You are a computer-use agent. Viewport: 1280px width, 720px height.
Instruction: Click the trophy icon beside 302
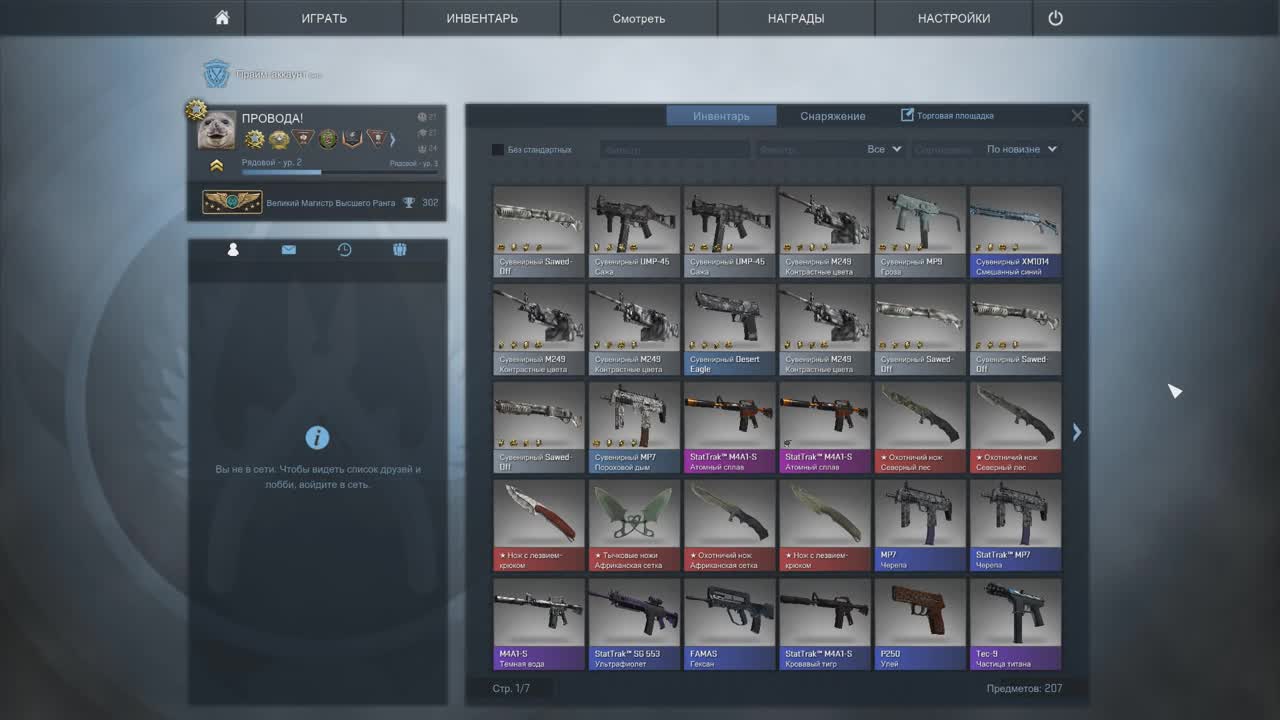[409, 202]
